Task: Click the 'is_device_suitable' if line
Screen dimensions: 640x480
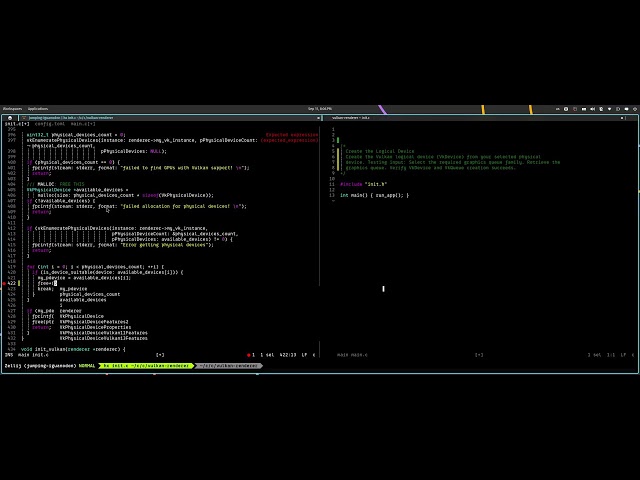Action: 108,272
